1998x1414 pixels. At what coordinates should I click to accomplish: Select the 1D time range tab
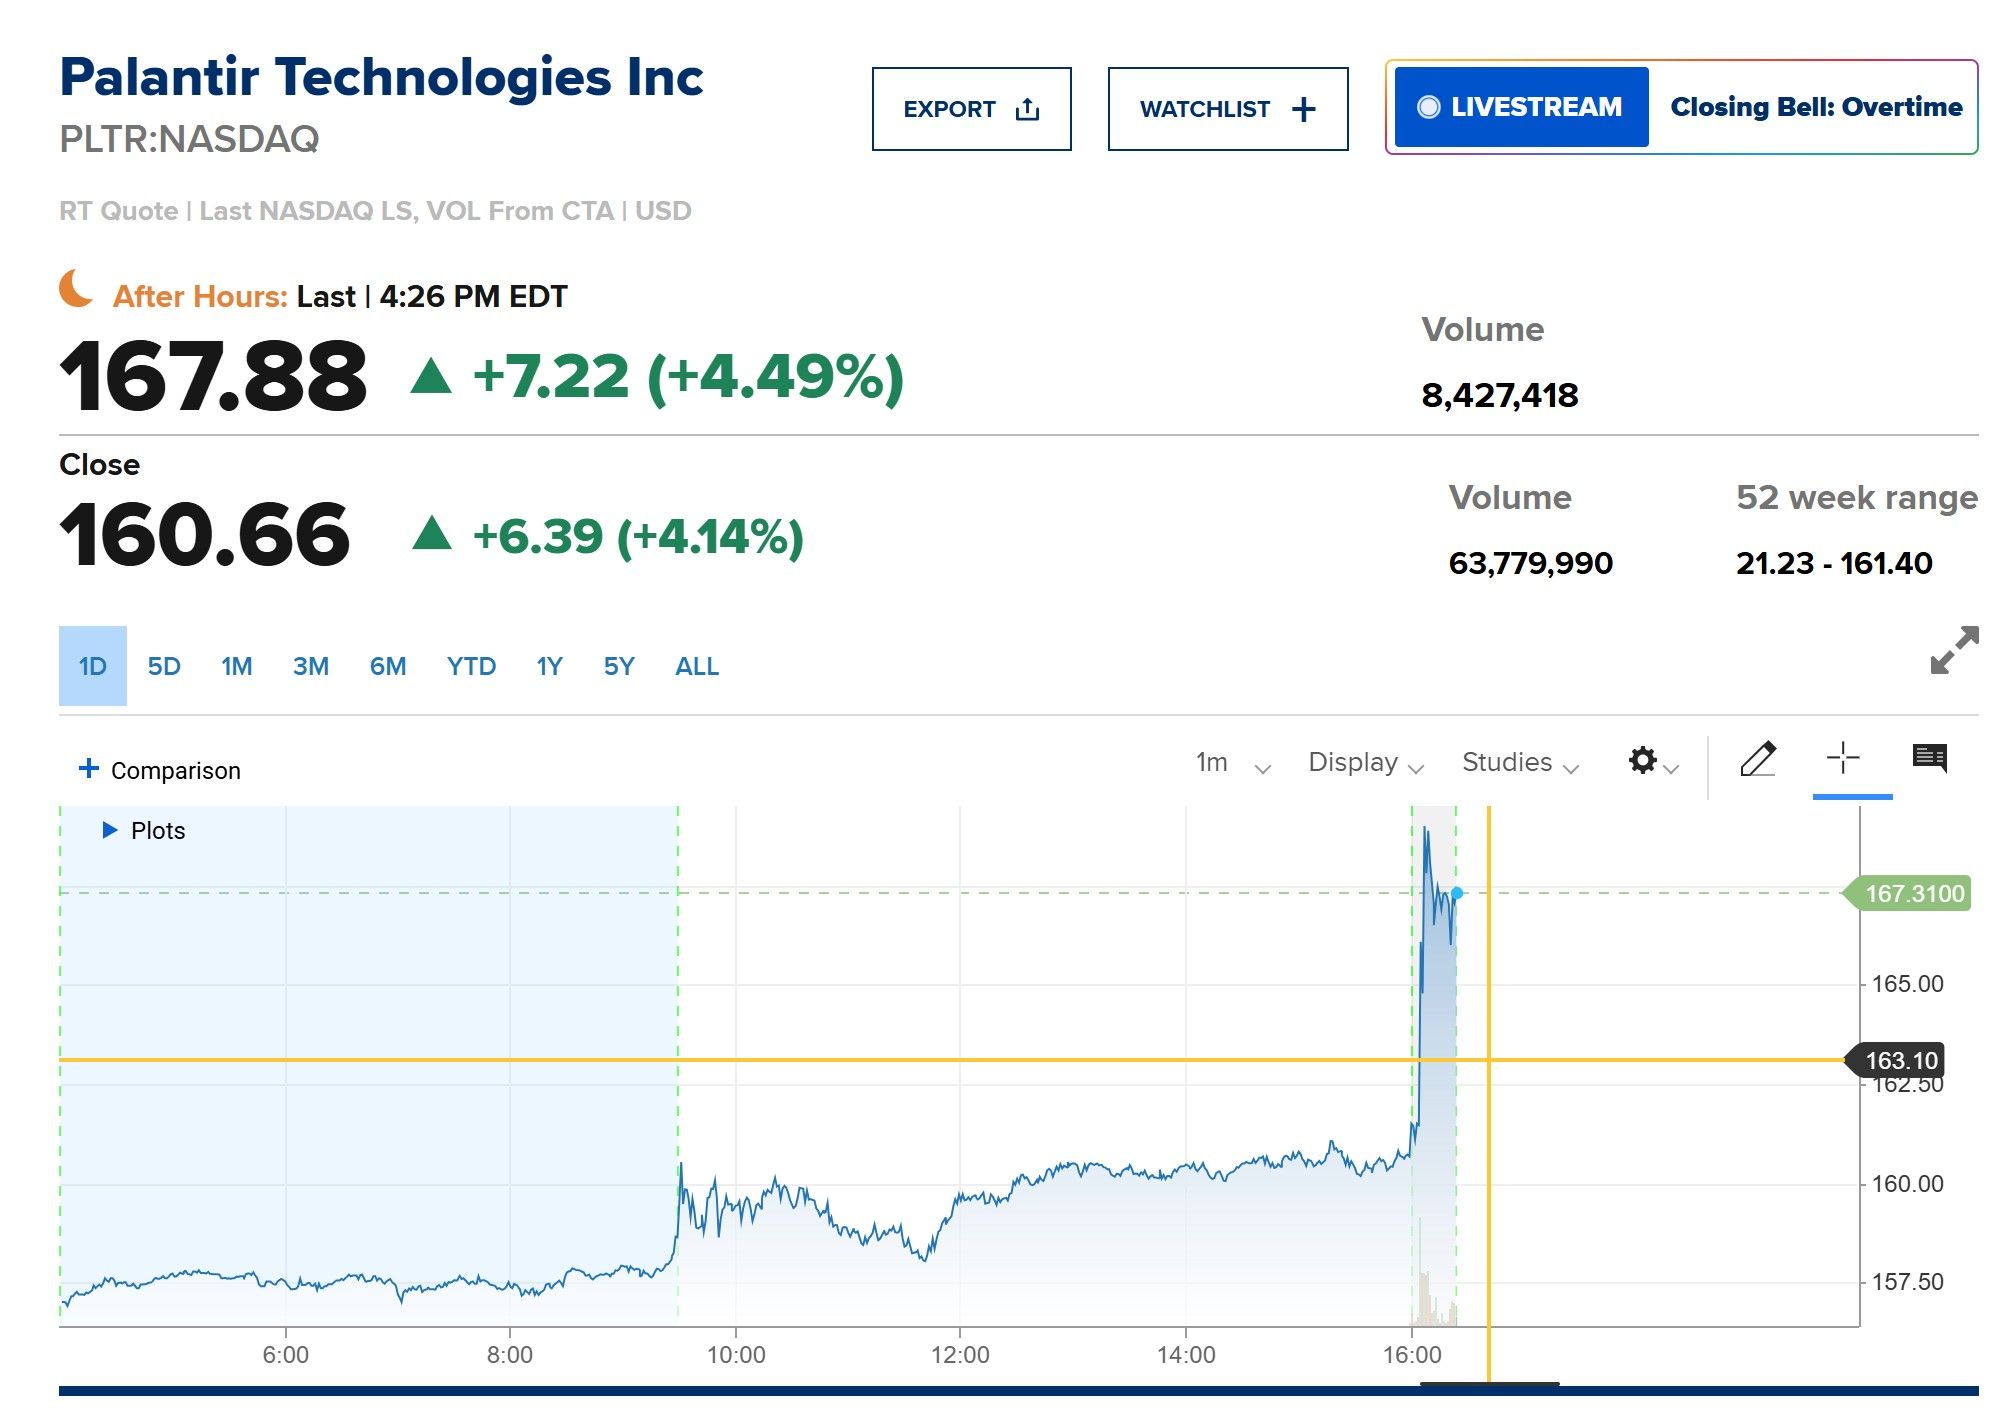(x=93, y=667)
